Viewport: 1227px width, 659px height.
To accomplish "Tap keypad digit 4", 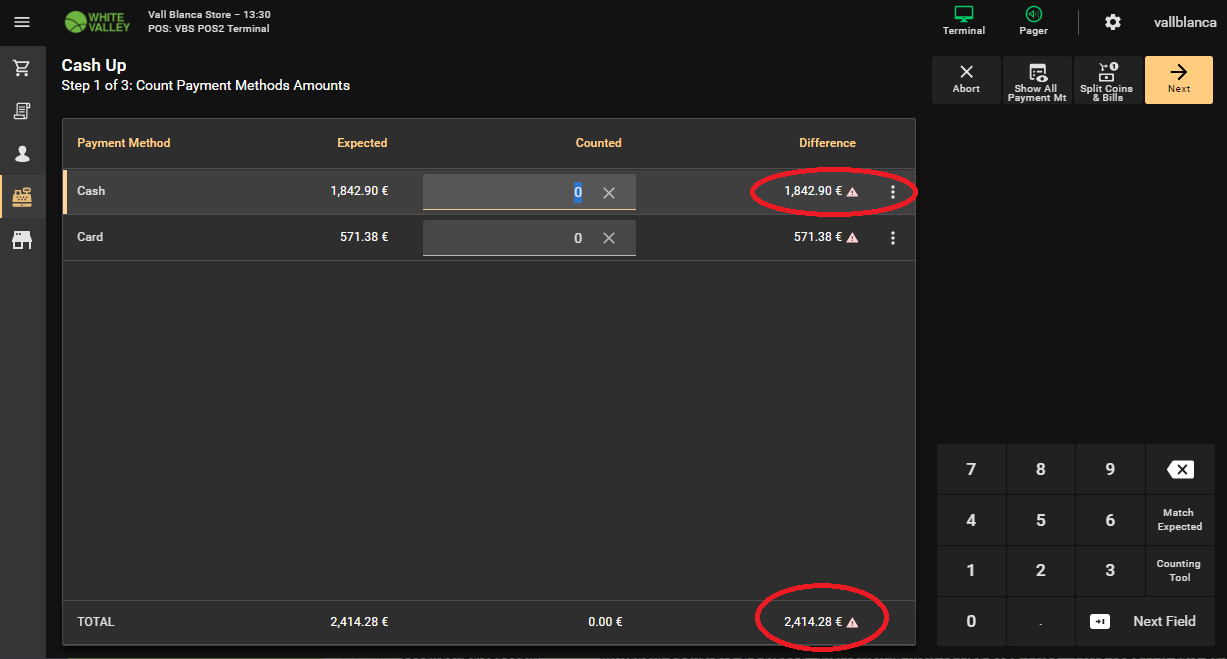I will pos(971,520).
